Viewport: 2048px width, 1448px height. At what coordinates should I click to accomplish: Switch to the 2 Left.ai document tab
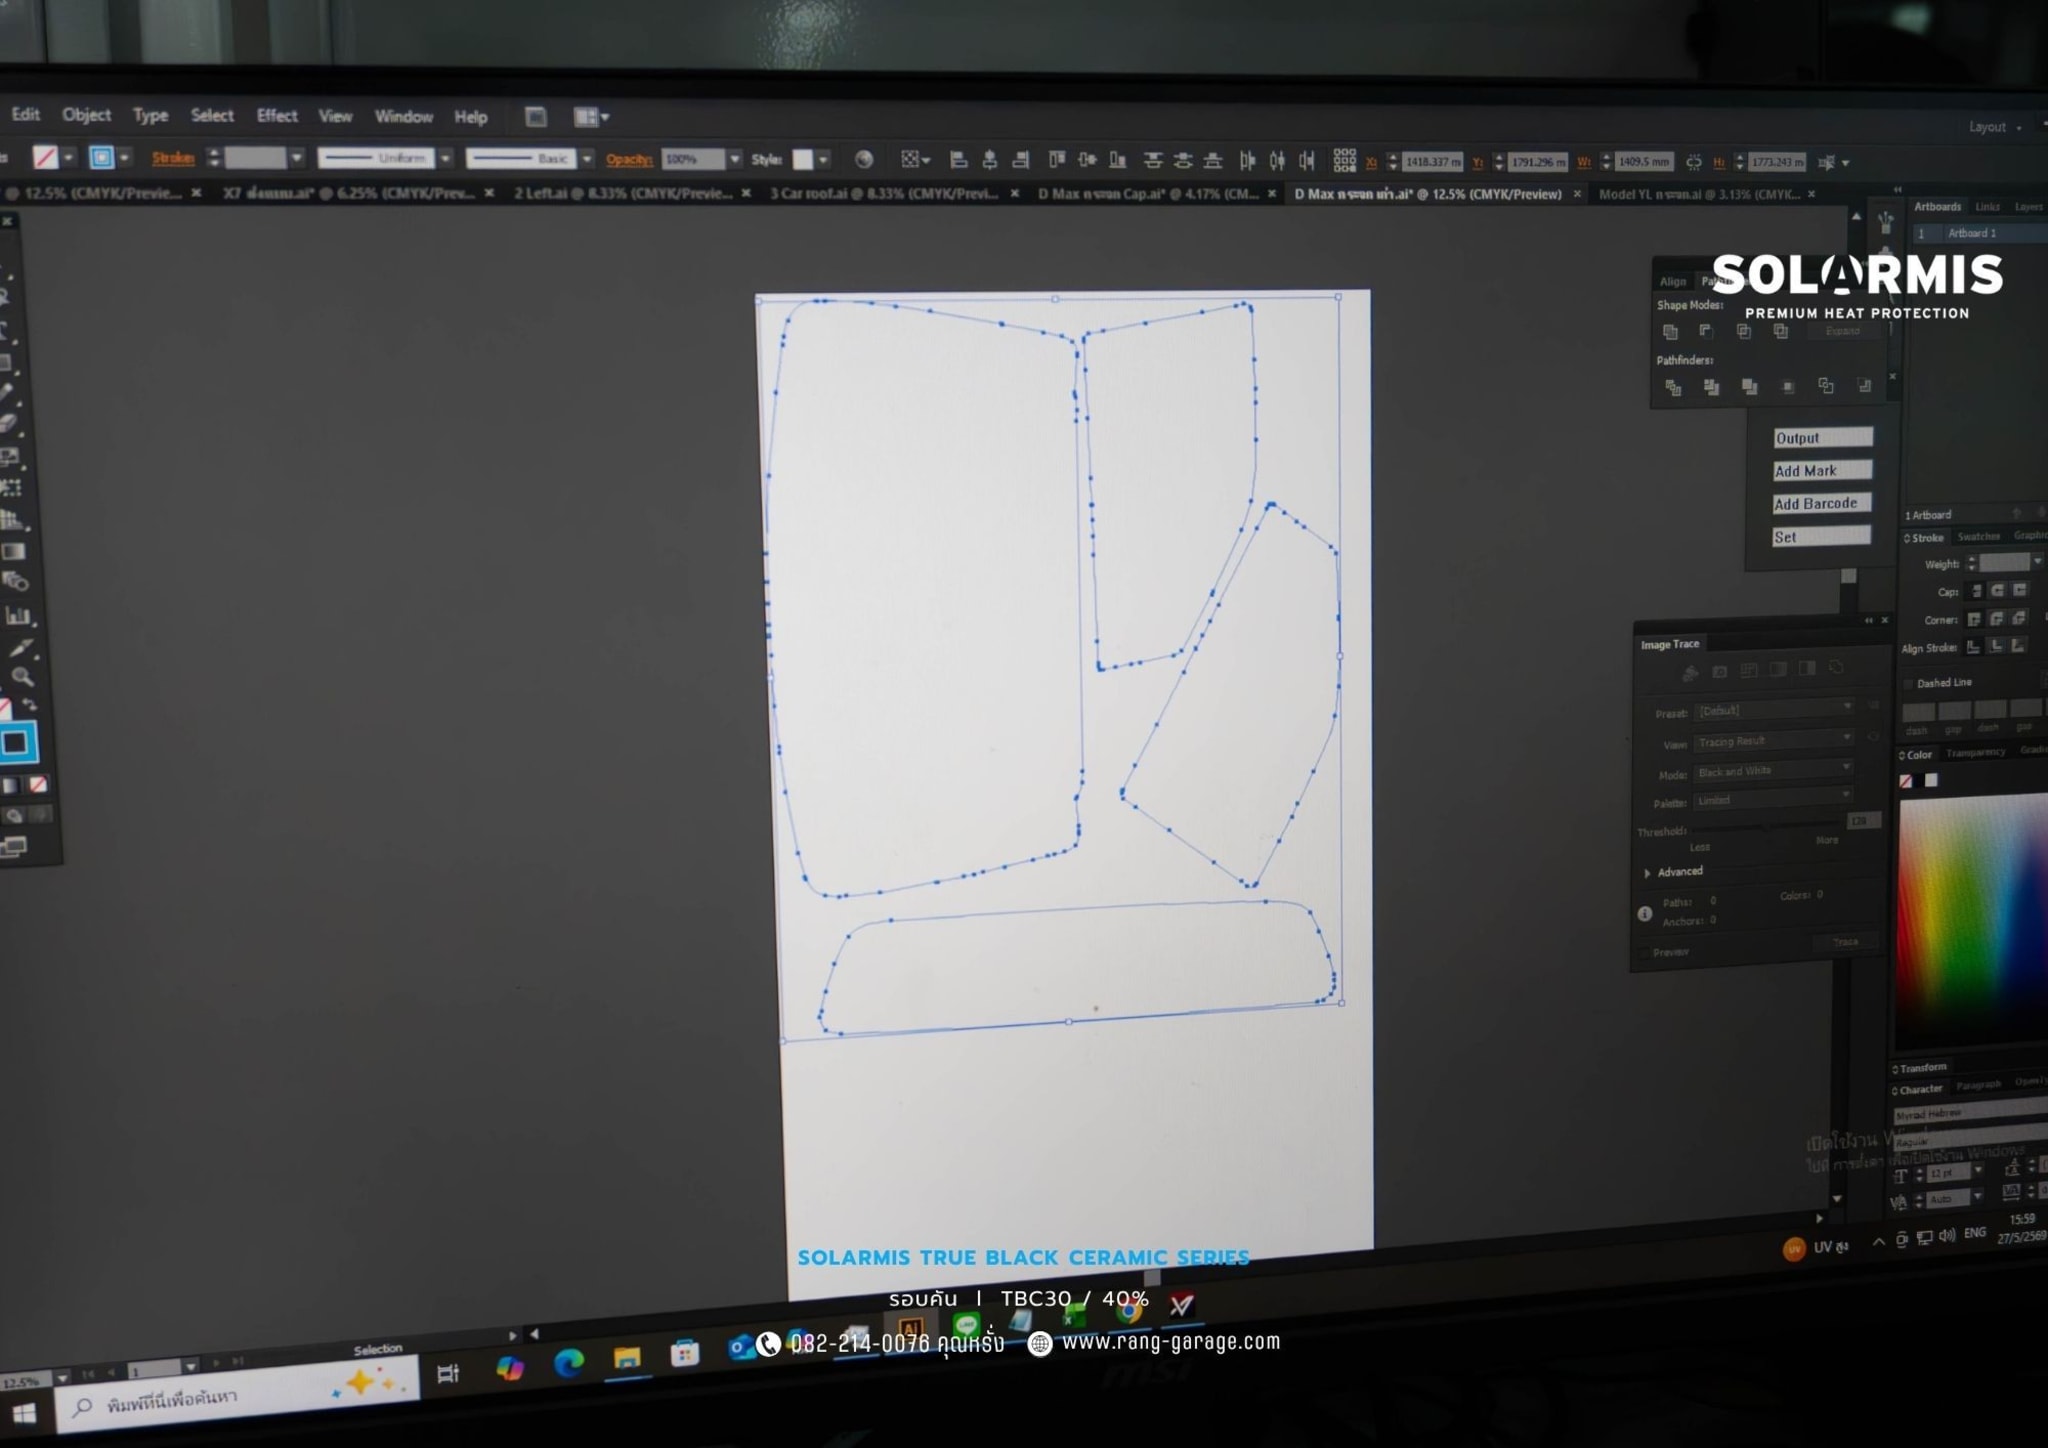tap(623, 193)
